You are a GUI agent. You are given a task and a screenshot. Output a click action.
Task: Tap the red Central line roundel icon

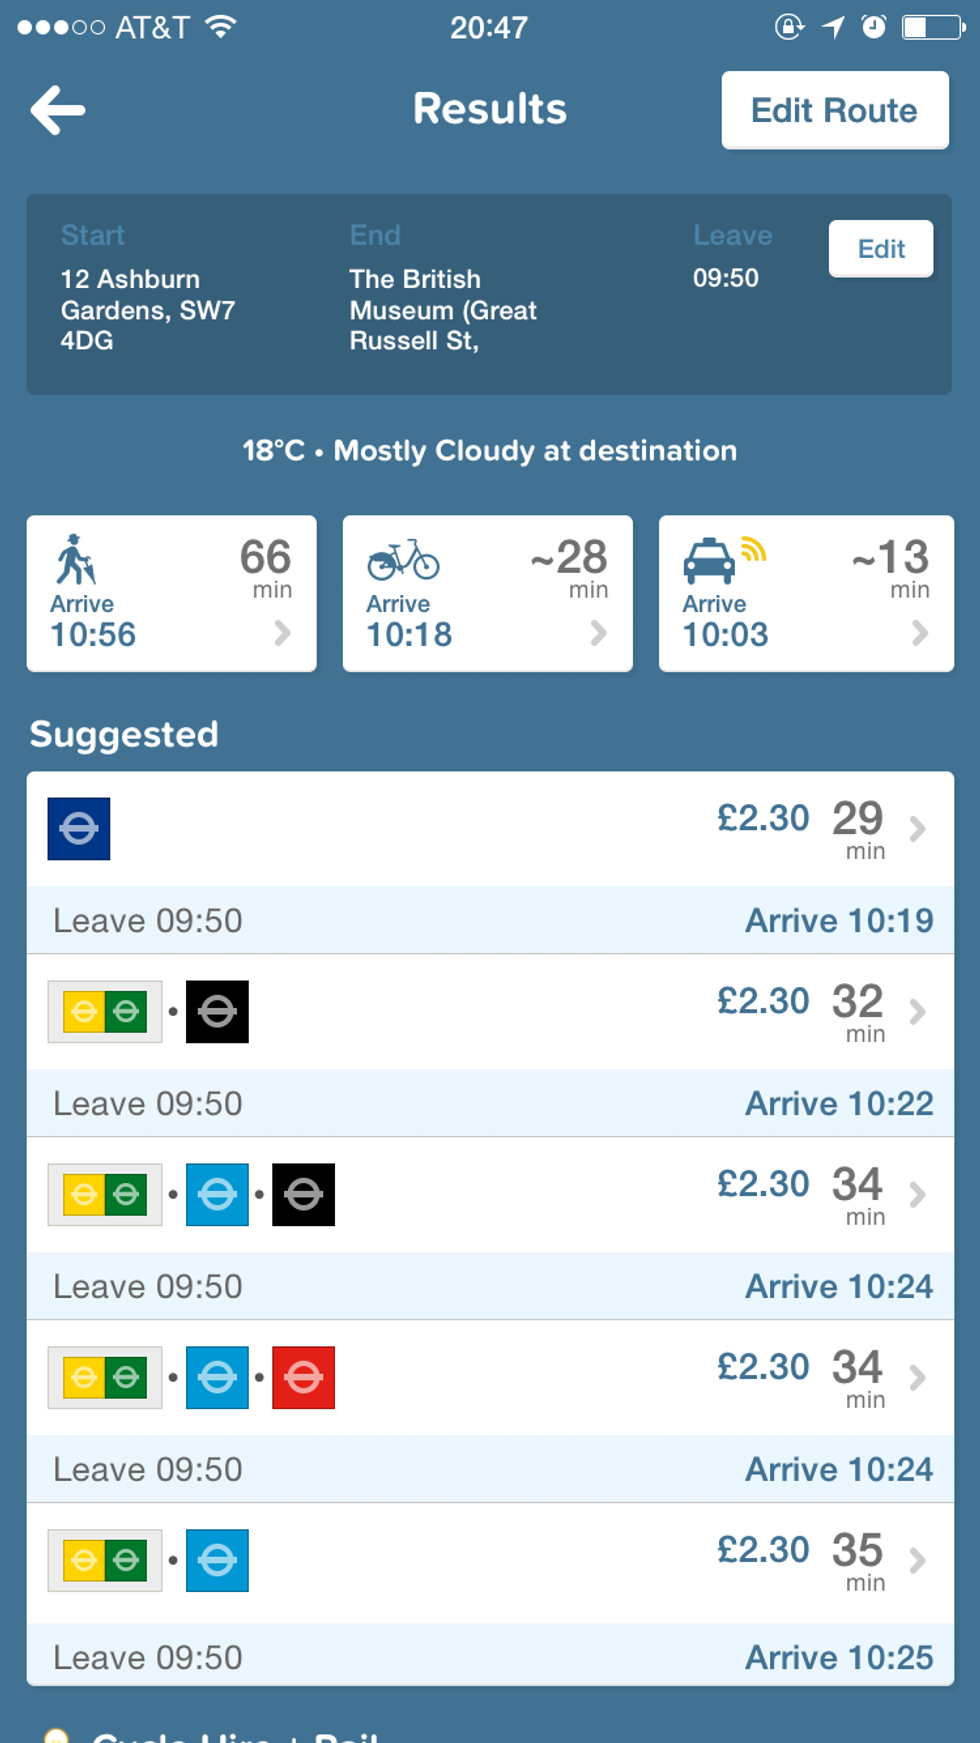tap(303, 1378)
